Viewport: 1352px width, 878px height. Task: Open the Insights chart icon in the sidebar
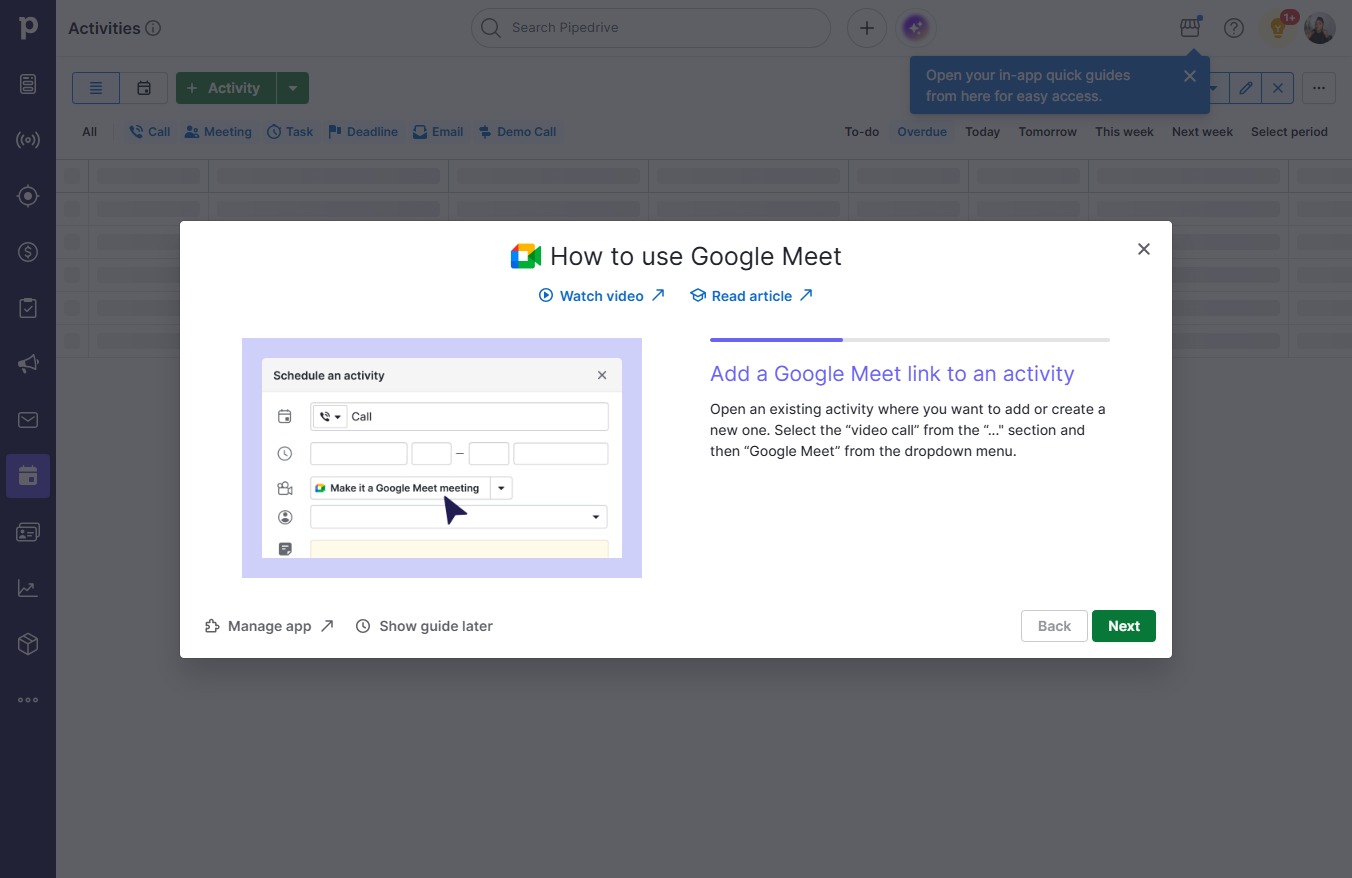28,589
